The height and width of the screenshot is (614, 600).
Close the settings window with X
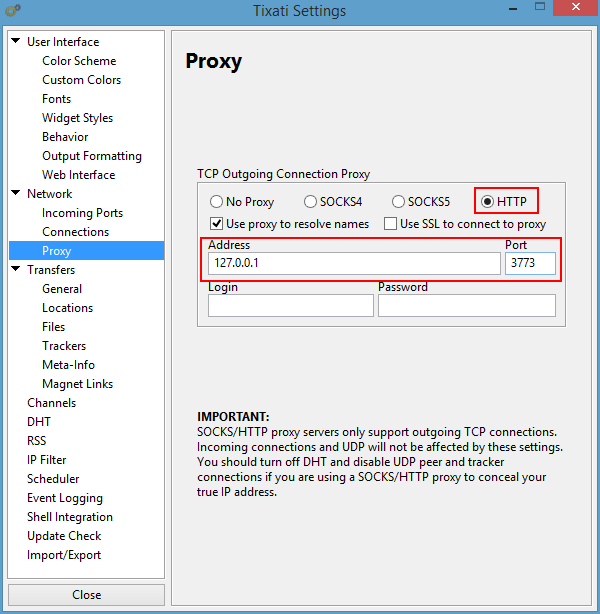point(576,7)
